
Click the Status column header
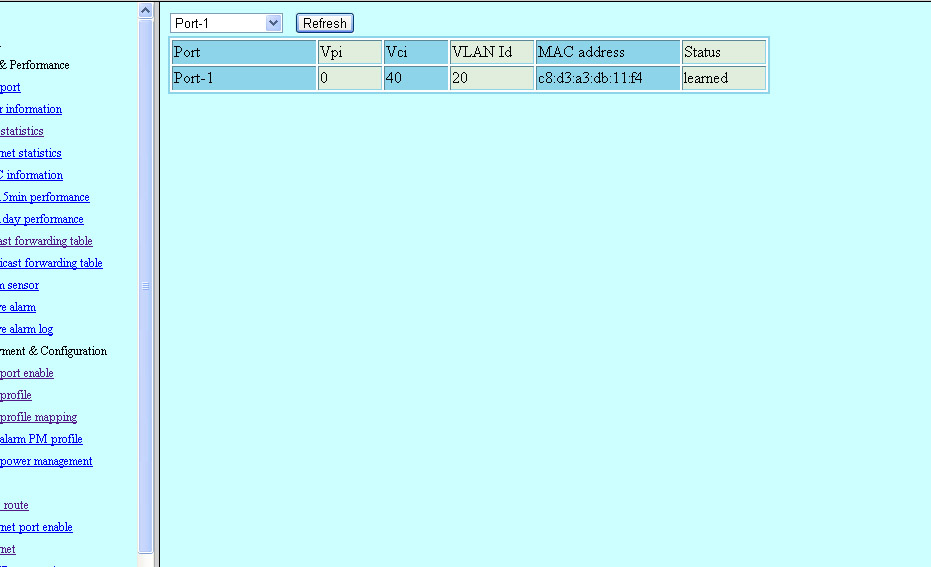tap(724, 52)
